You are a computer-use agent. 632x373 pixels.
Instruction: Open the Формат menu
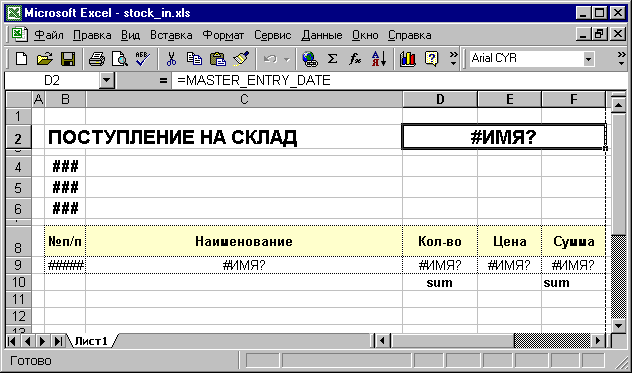223,35
